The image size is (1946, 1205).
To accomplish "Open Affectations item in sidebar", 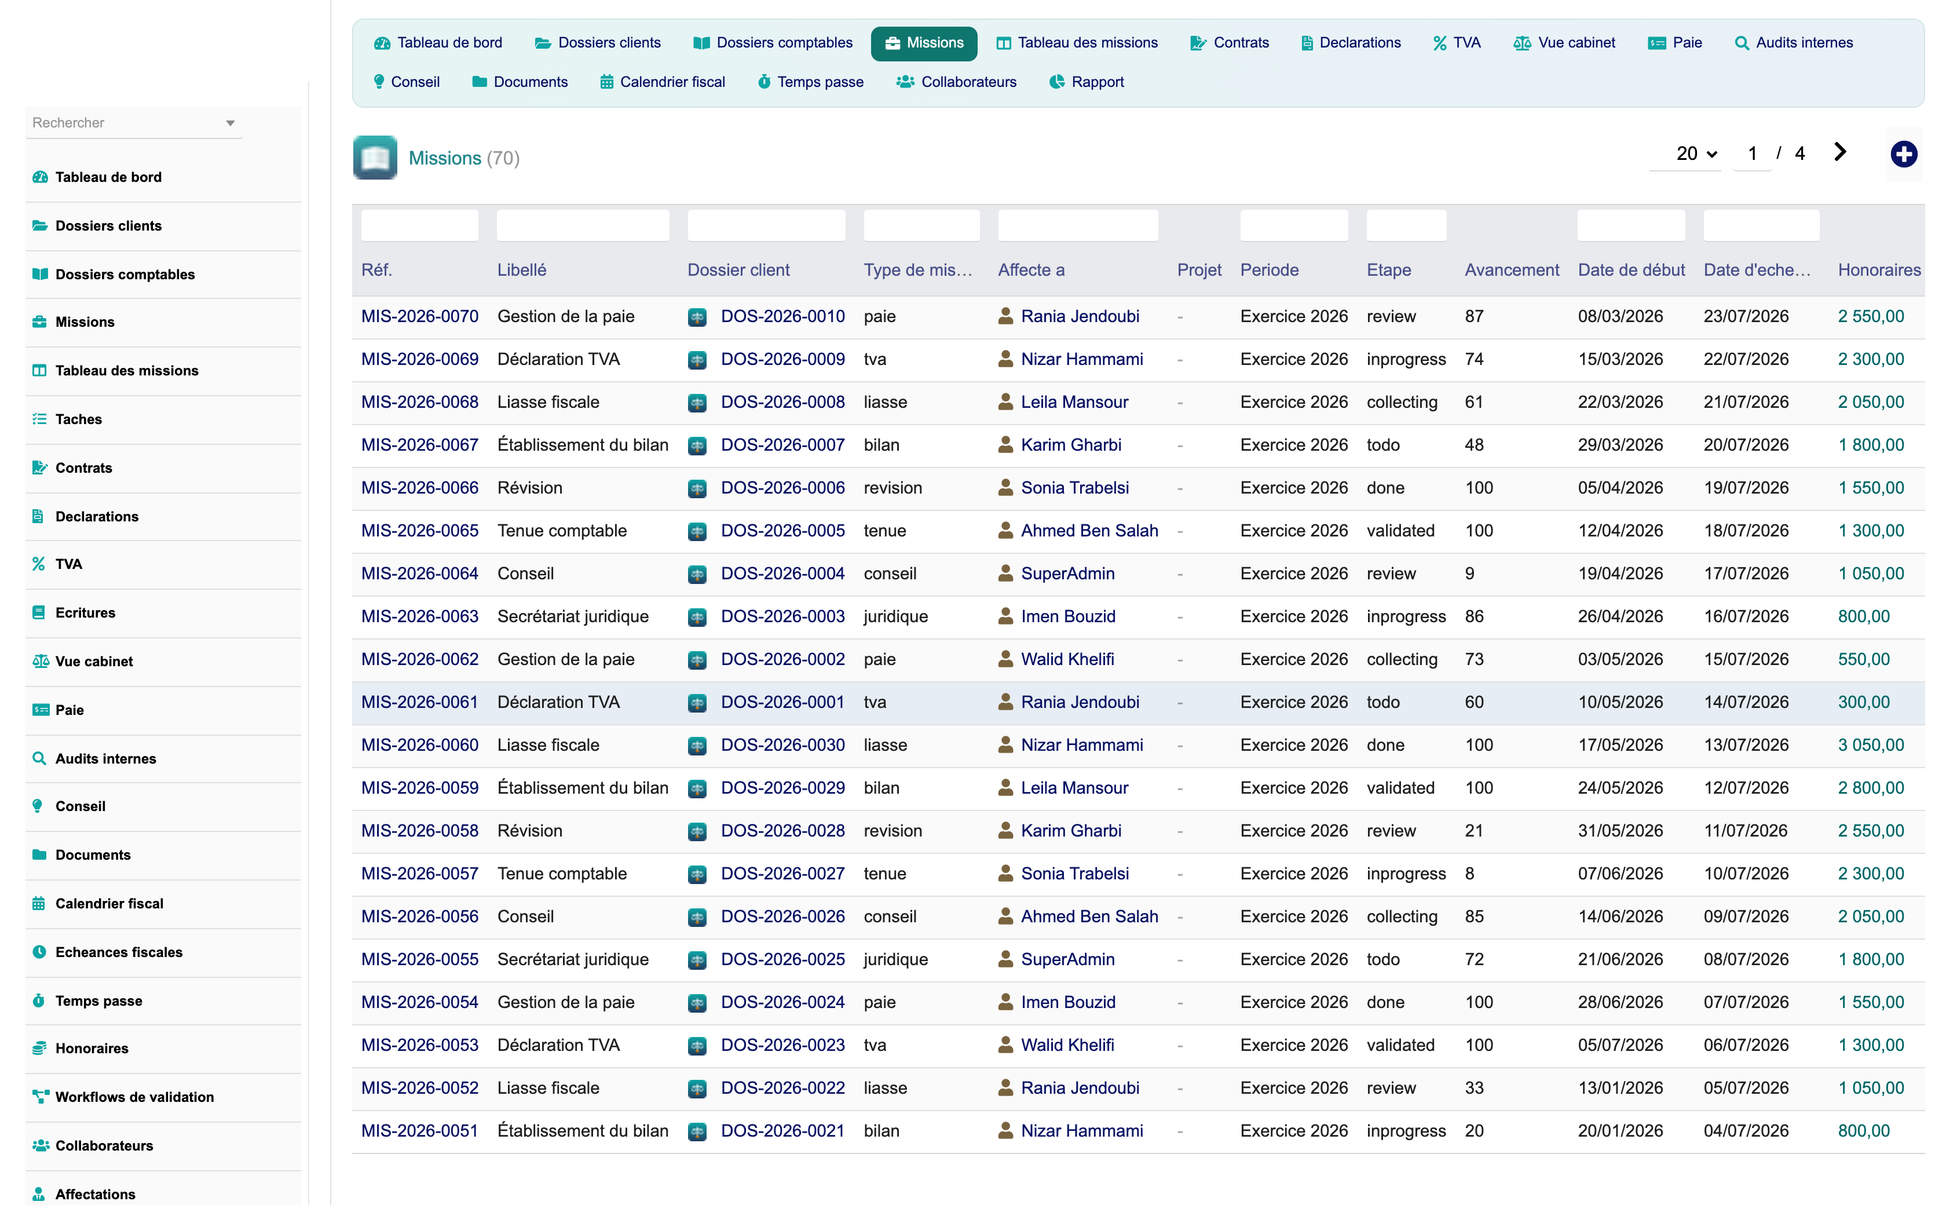I will pyautogui.click(x=95, y=1194).
